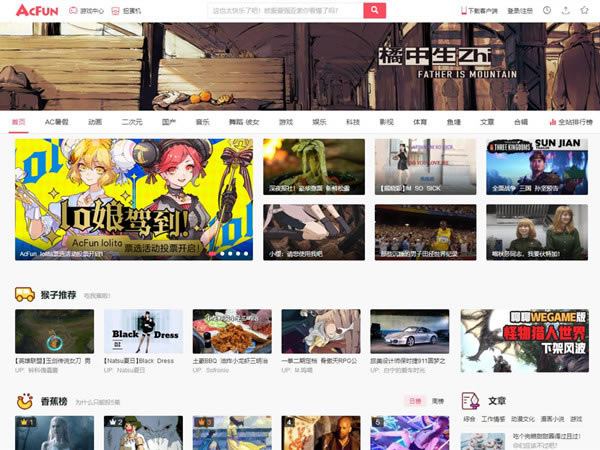Screen dimensions: 600x450
Task: Open the anime video under food thumbnail
Action: [314, 232]
